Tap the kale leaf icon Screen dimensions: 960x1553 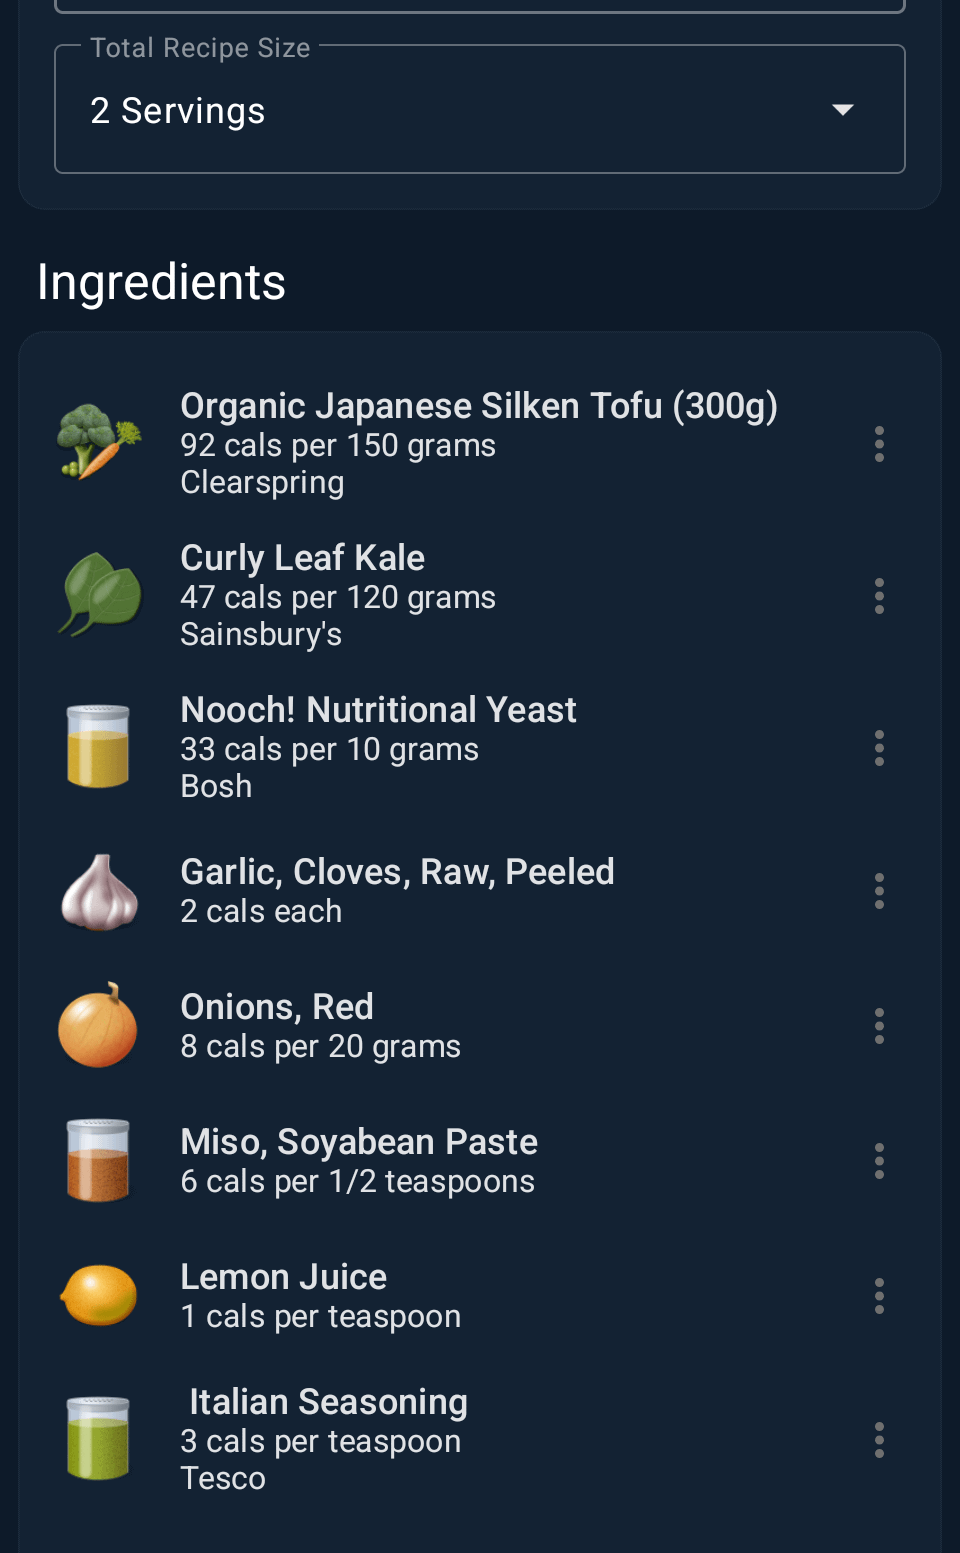(x=98, y=594)
